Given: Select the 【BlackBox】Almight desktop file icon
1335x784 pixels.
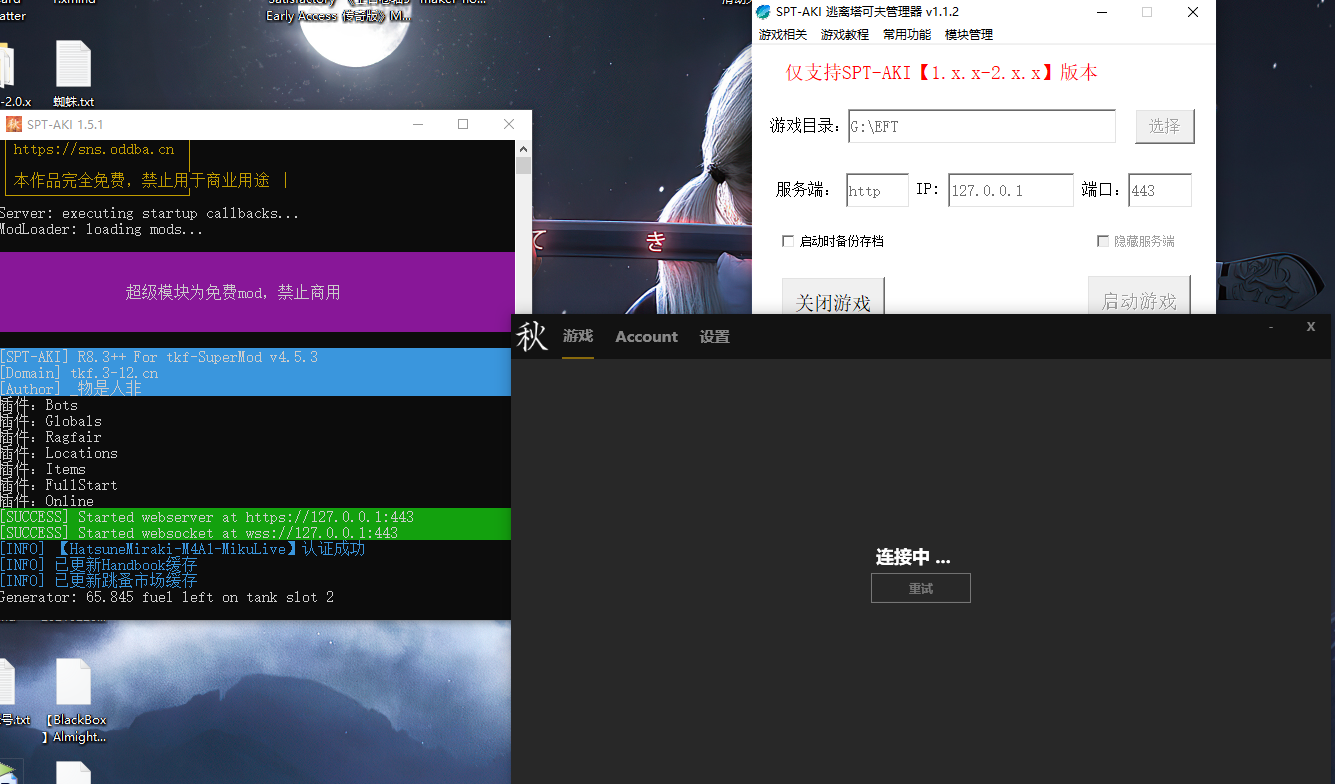Looking at the screenshot, I should click(x=74, y=701).
